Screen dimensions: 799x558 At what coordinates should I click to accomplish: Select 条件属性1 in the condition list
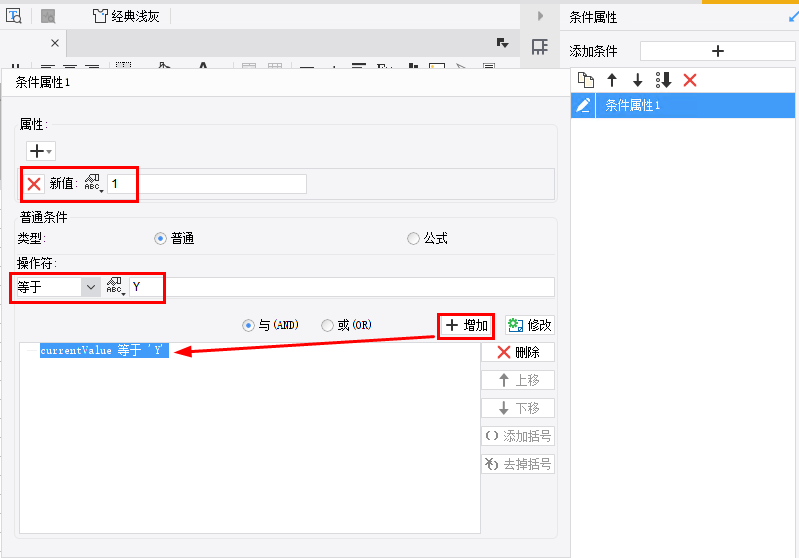[695, 105]
